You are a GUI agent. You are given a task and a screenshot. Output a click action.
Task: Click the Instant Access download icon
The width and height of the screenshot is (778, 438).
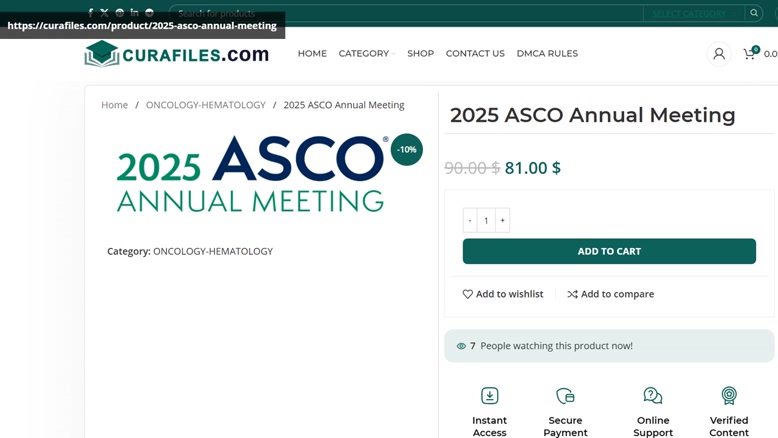click(x=489, y=395)
